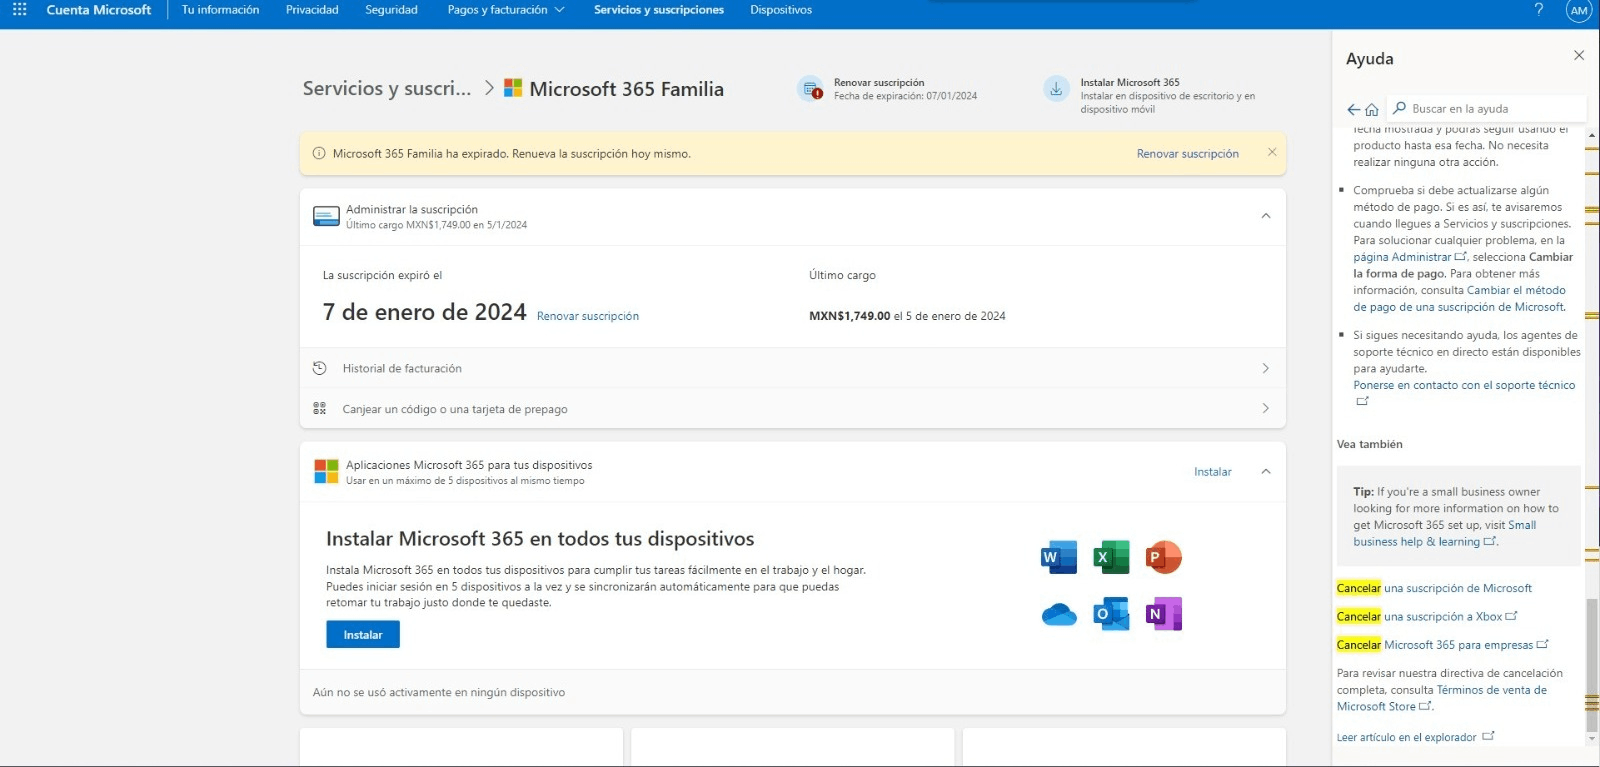The image size is (1600, 767).
Task: Click the QR code redeem icon
Action: click(x=320, y=408)
